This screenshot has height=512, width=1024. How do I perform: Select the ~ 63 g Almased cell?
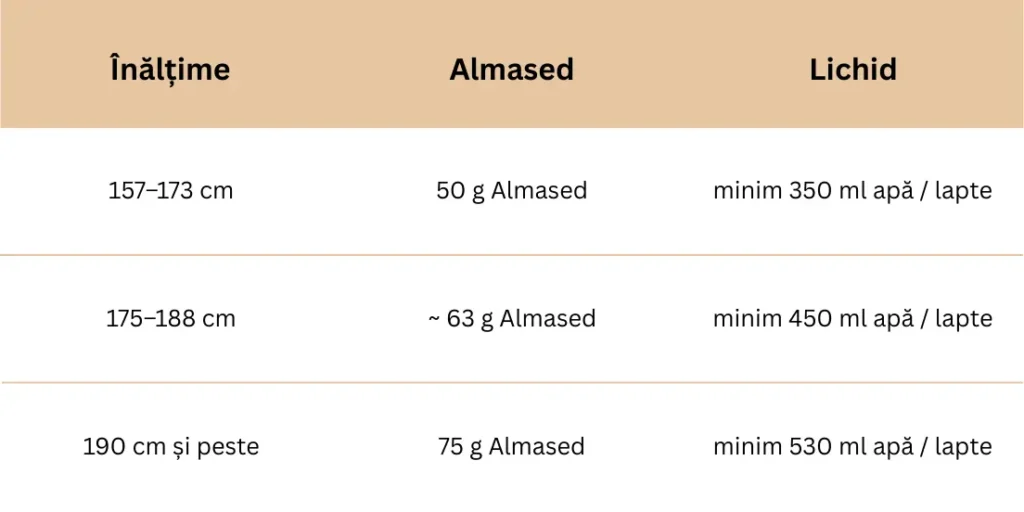pyautogui.click(x=511, y=319)
